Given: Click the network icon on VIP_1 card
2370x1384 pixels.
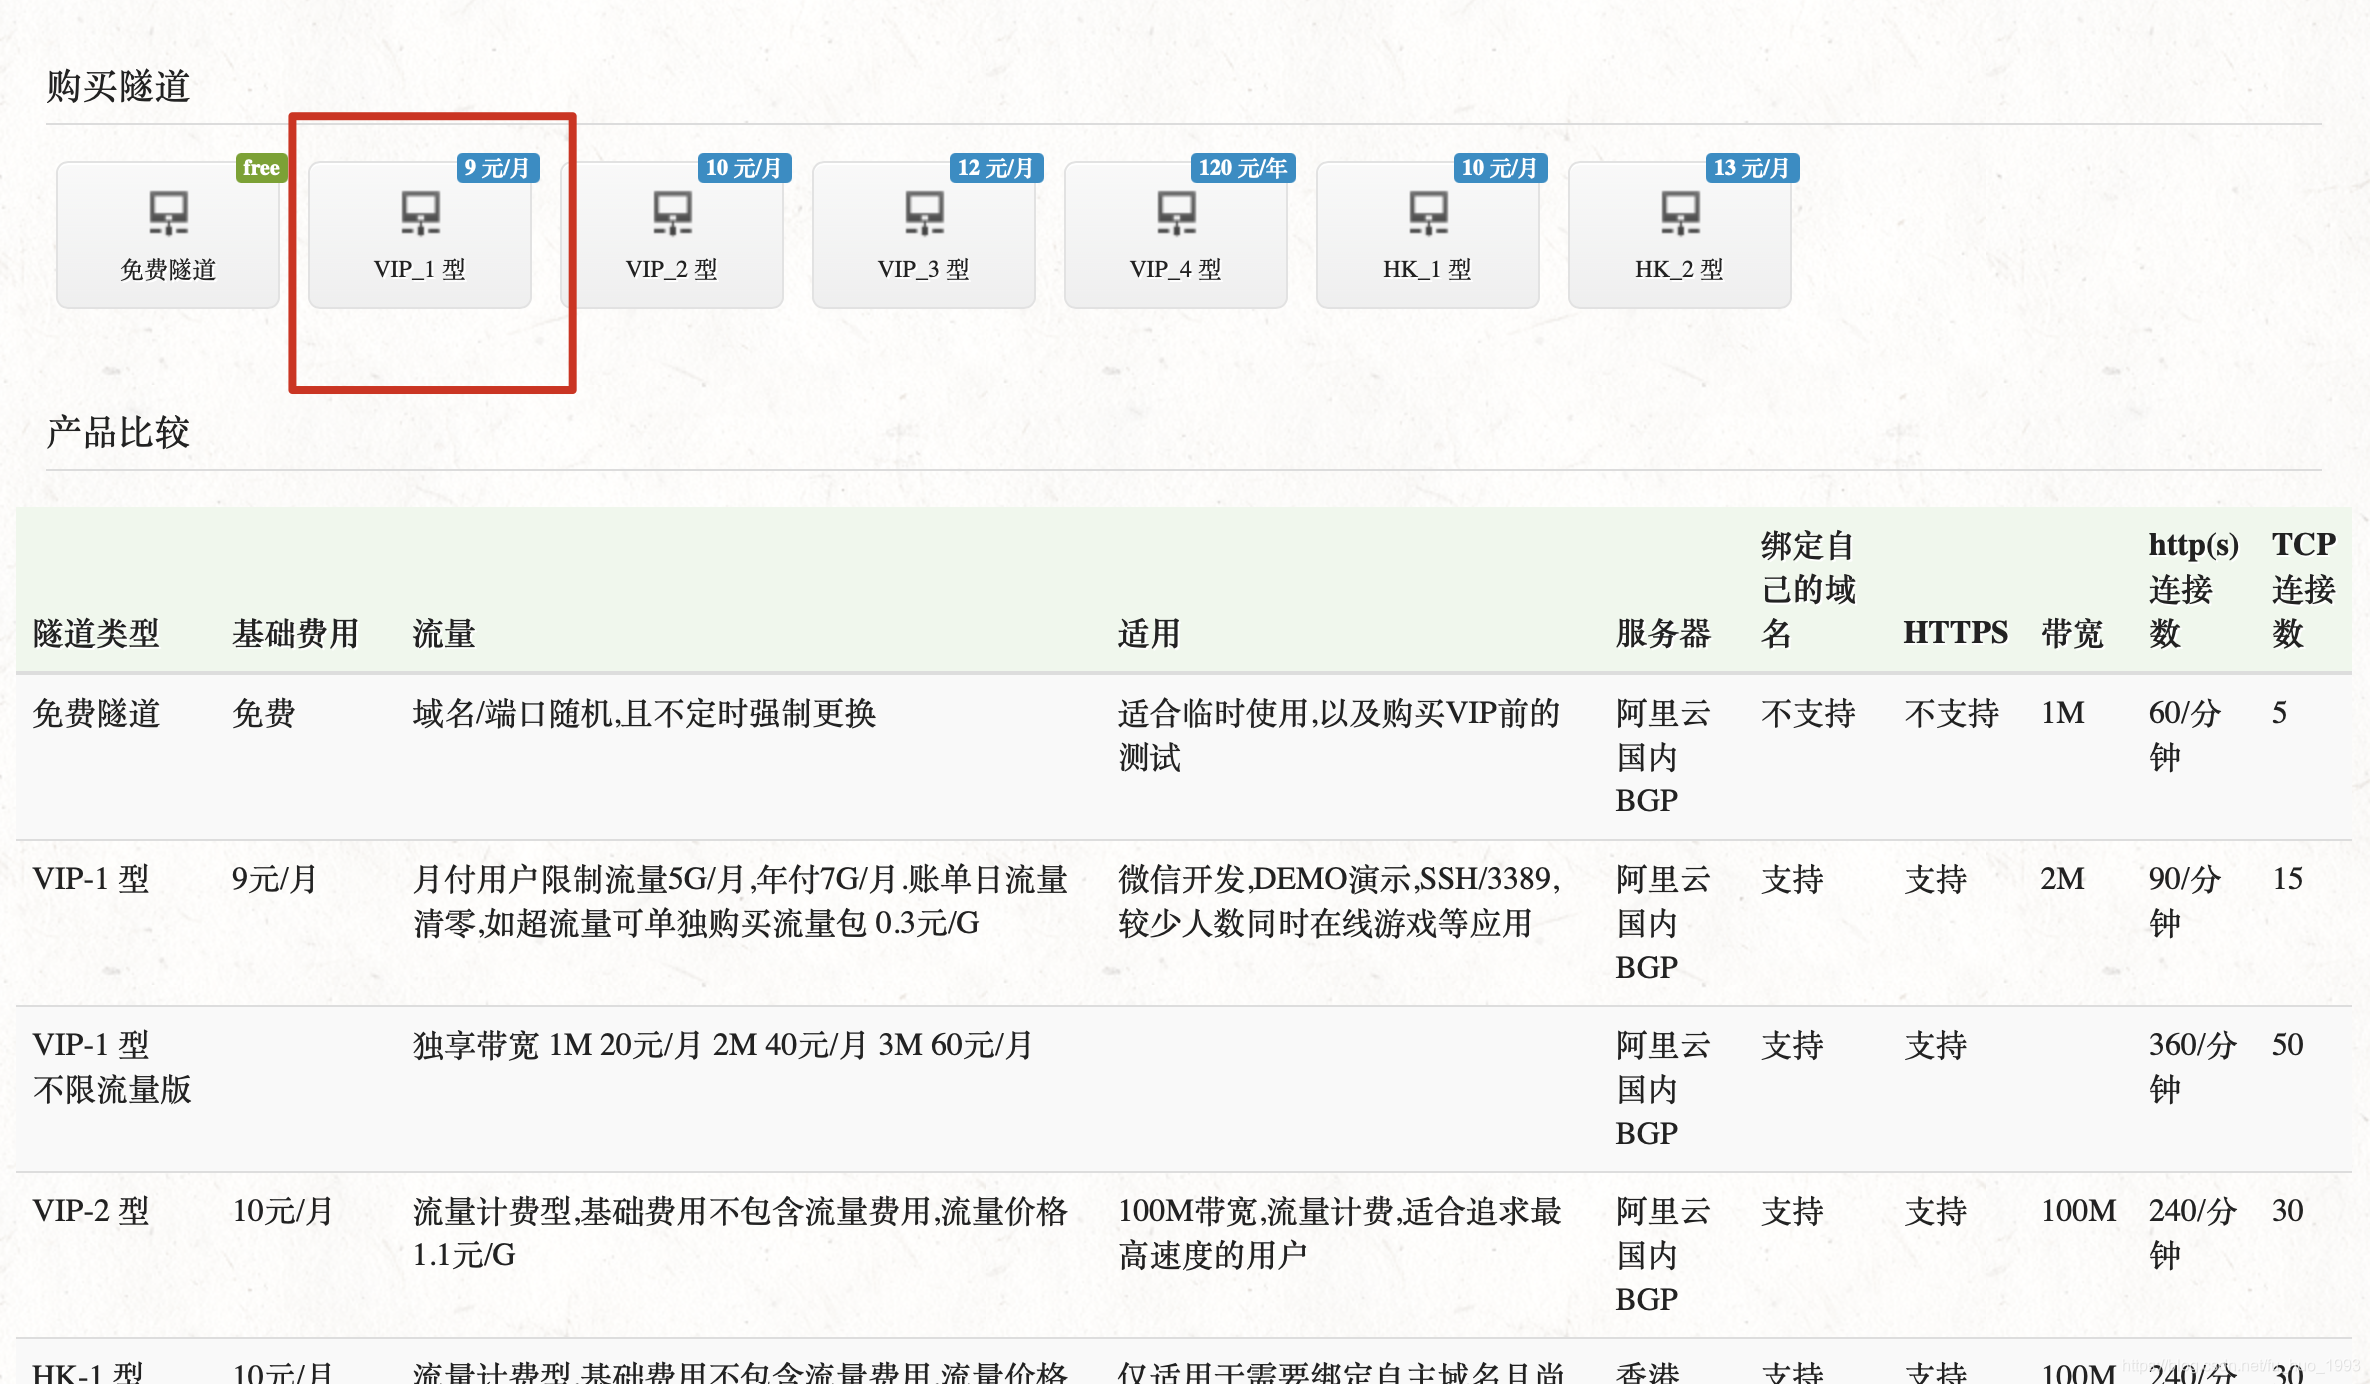Looking at the screenshot, I should (420, 213).
